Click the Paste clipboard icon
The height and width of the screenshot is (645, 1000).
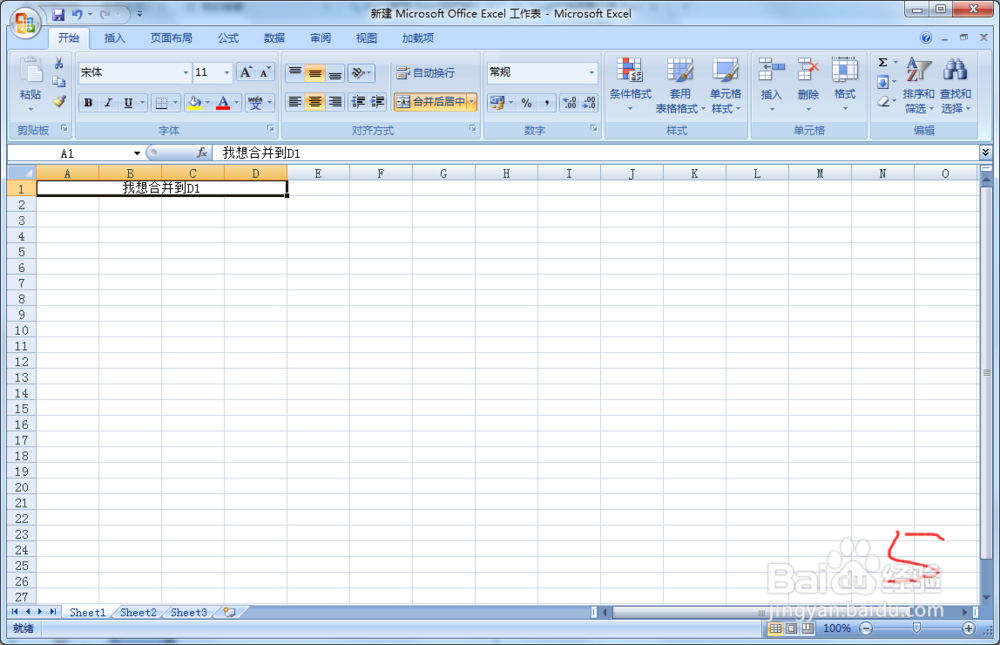click(31, 70)
